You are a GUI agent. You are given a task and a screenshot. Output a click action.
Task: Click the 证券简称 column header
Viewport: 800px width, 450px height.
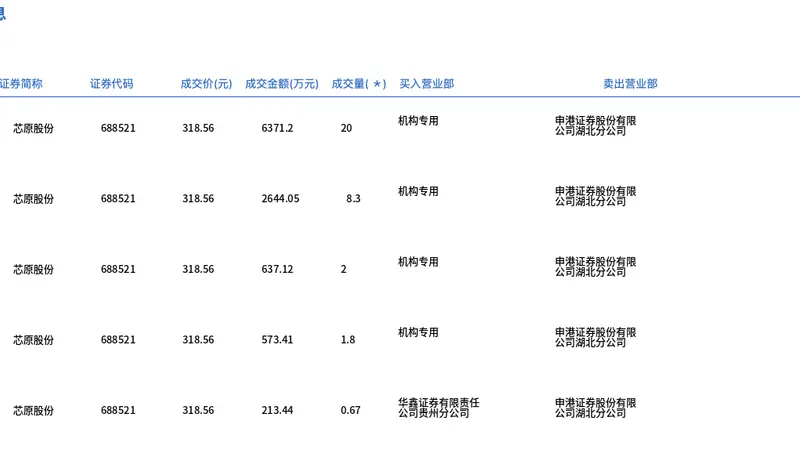(x=21, y=84)
